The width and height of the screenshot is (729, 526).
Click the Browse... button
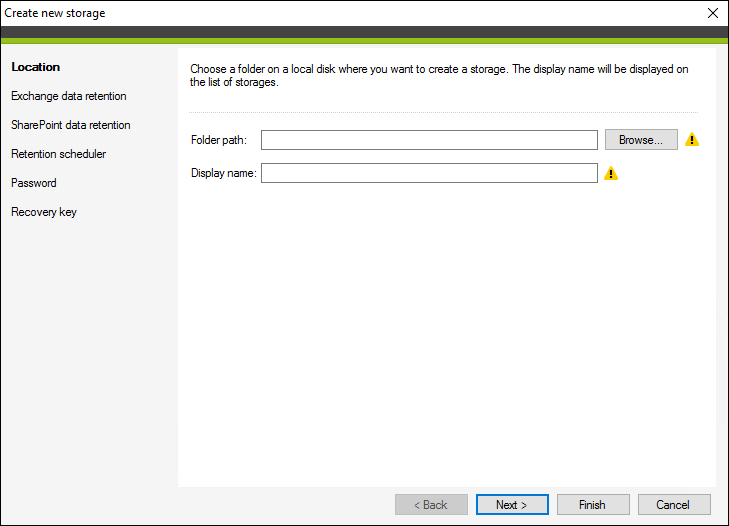click(641, 140)
